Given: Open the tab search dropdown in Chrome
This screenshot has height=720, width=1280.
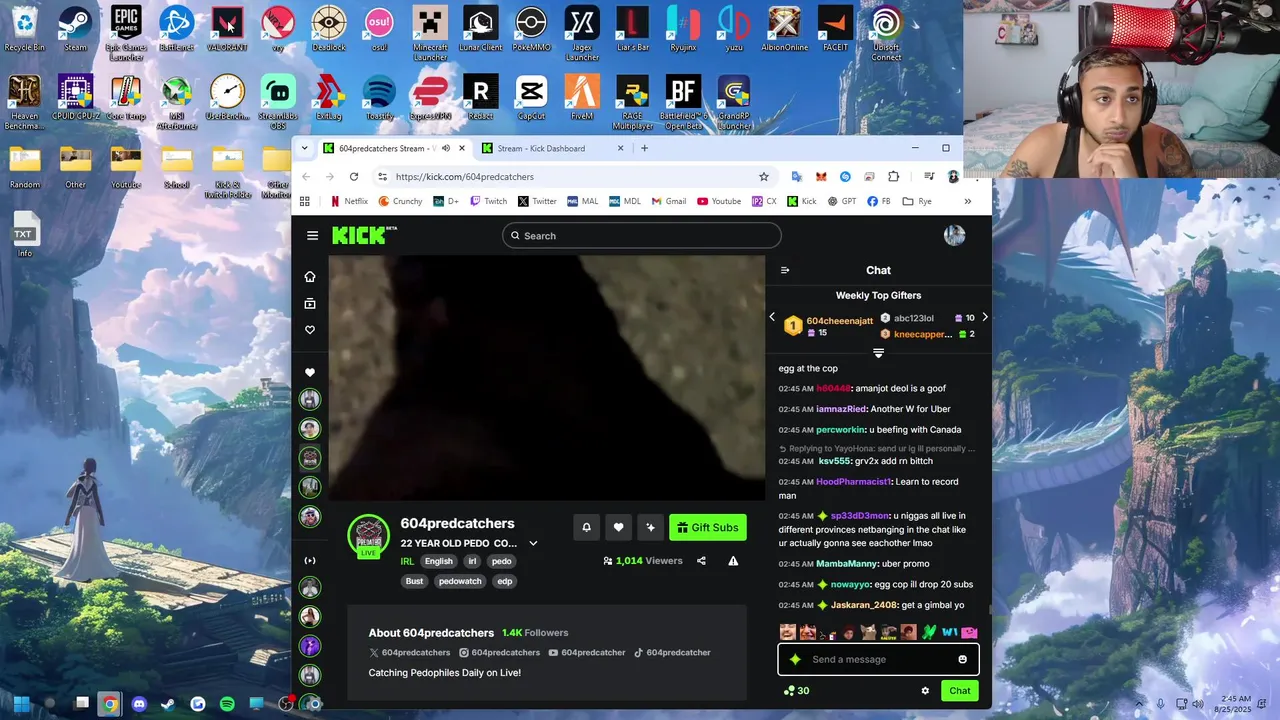Looking at the screenshot, I should [305, 148].
